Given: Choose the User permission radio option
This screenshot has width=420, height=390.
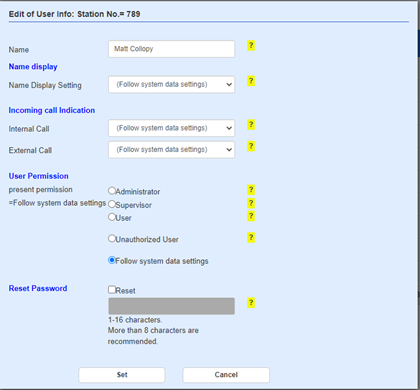Looking at the screenshot, I should point(112,217).
